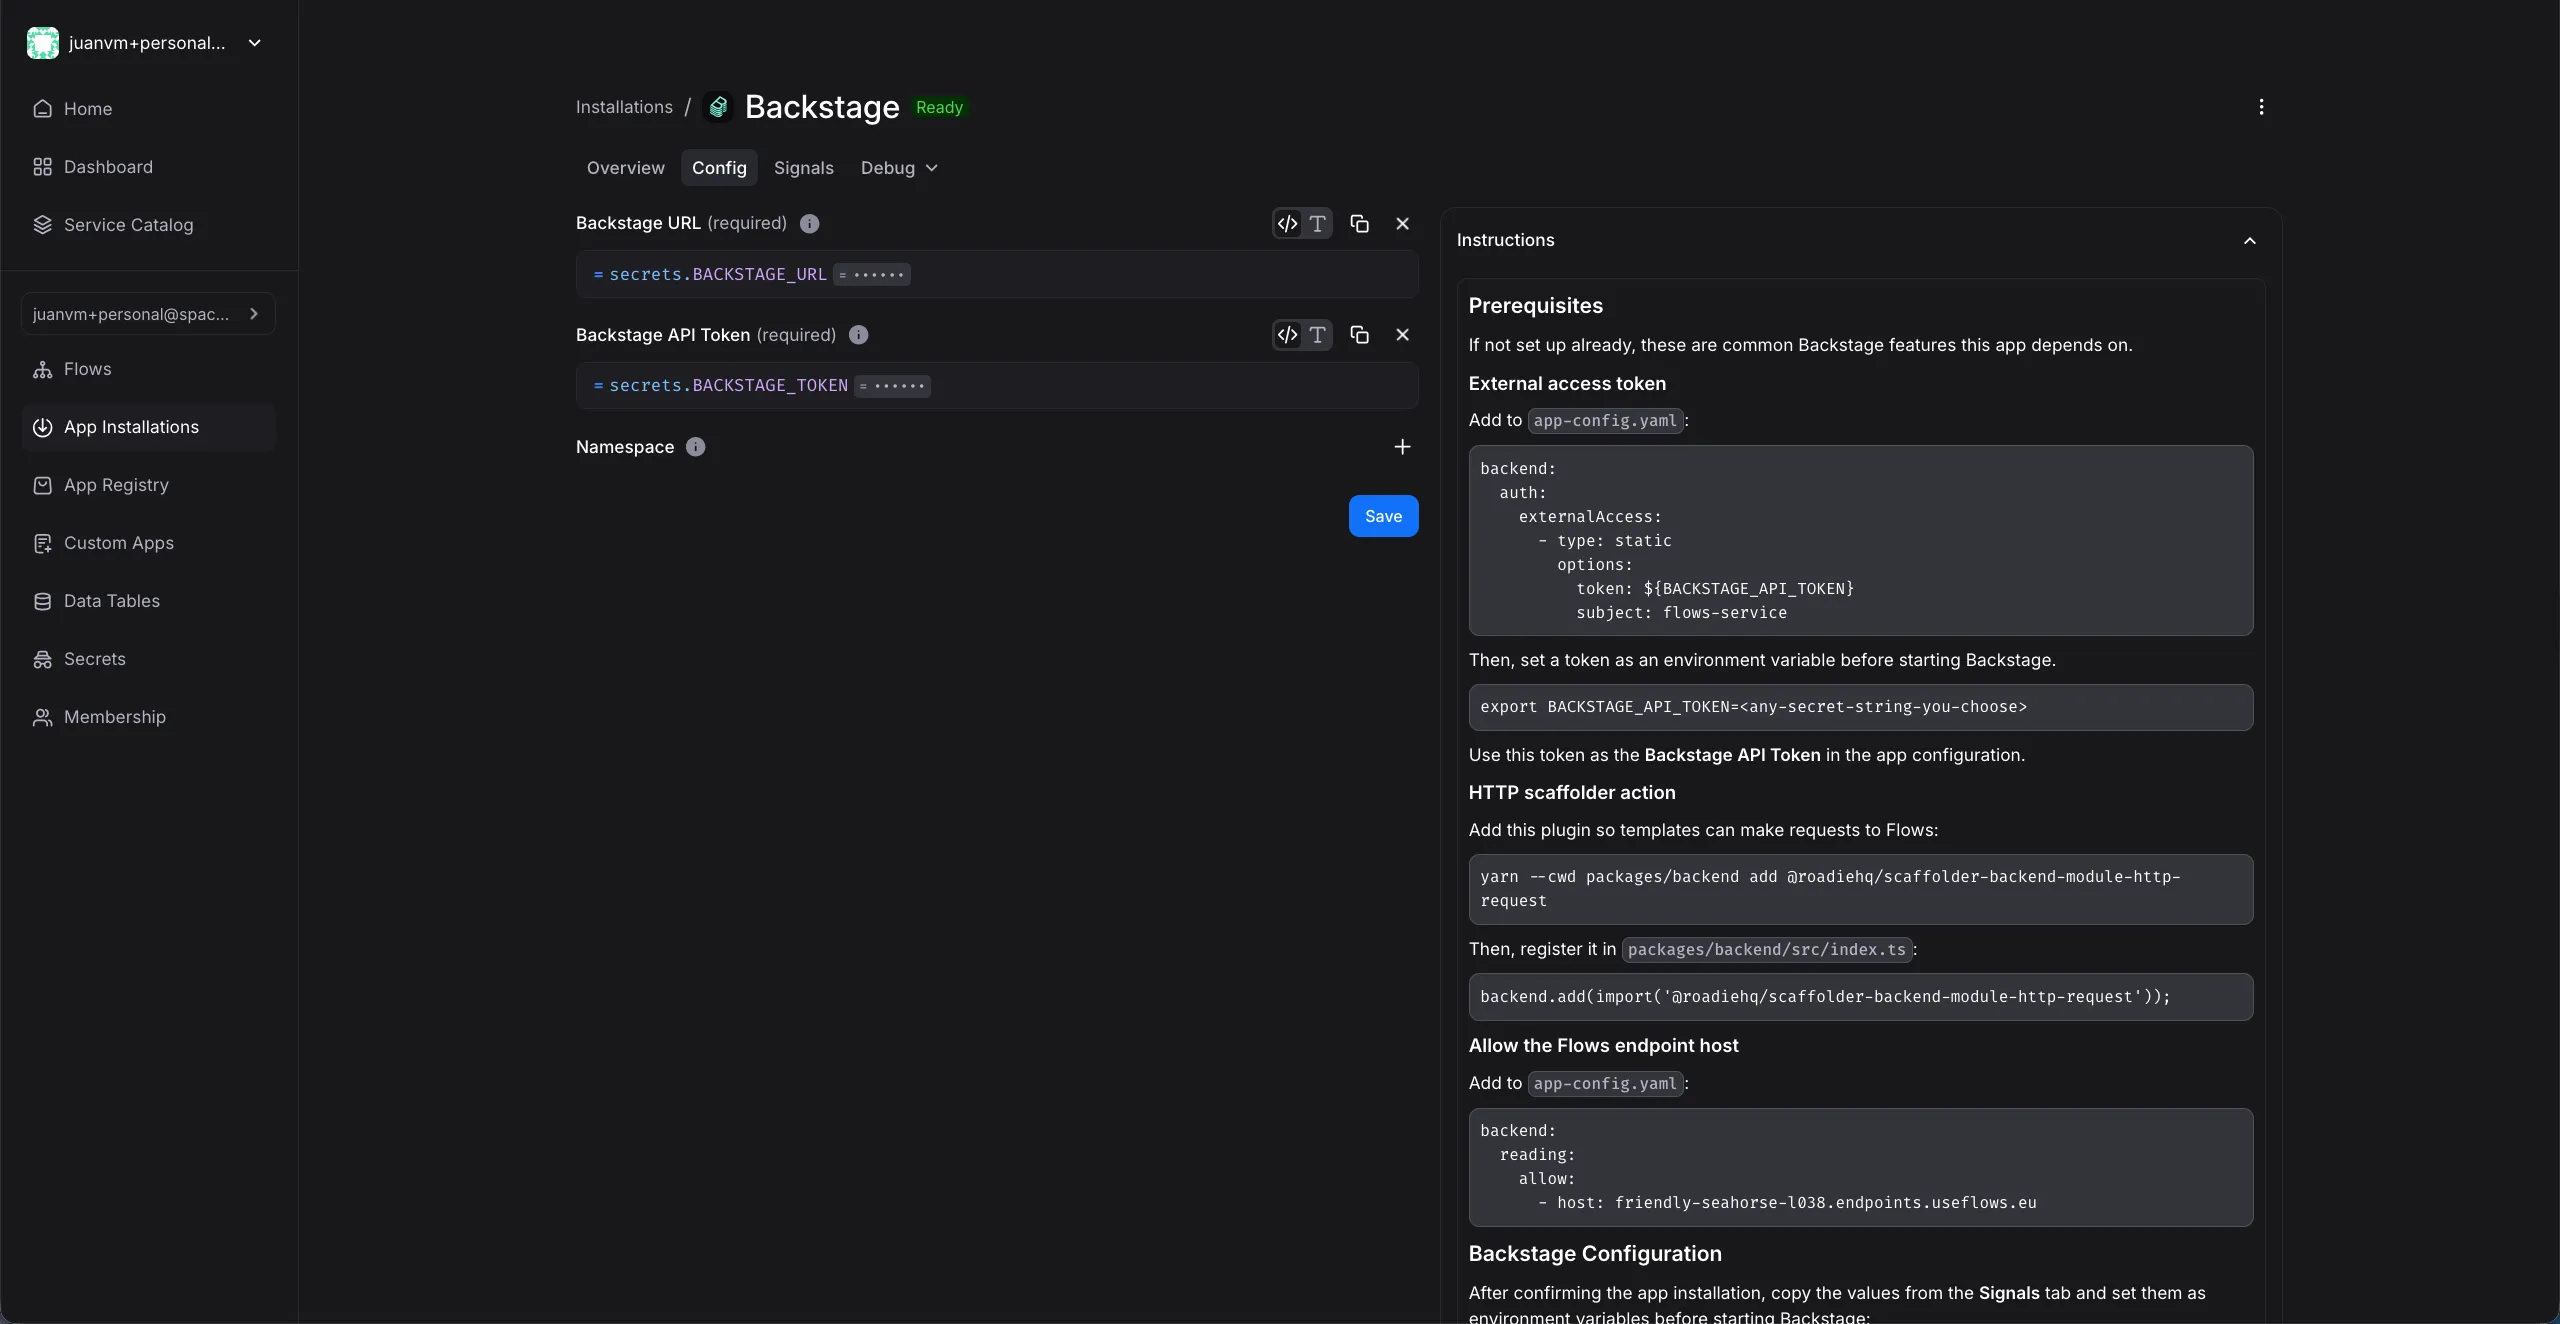Navigate to Flows in the sidebar
The image size is (2560, 1324).
point(148,369)
